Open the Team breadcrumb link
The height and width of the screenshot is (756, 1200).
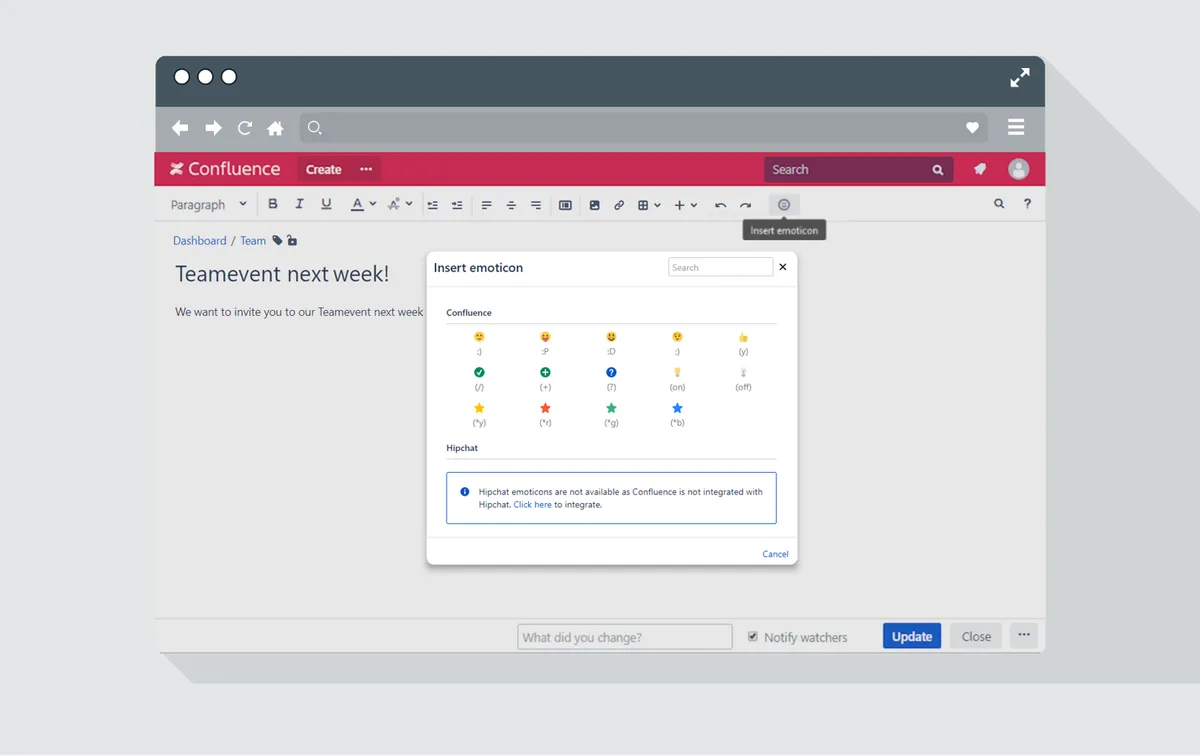[253, 241]
